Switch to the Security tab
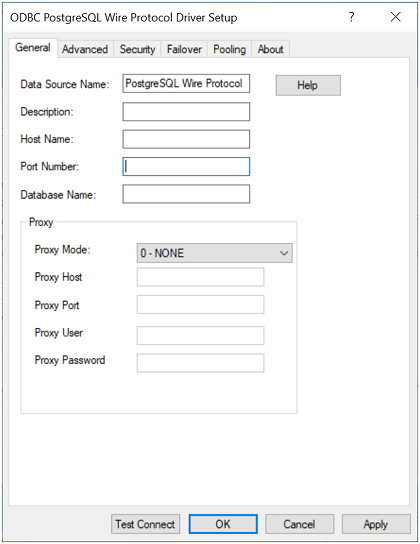Screen dimensions: 420x544 (137, 49)
